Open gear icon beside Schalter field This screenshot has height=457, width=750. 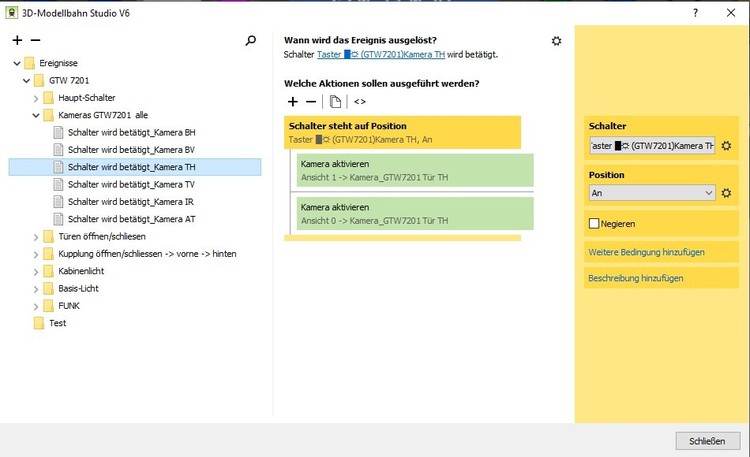pyautogui.click(x=727, y=146)
